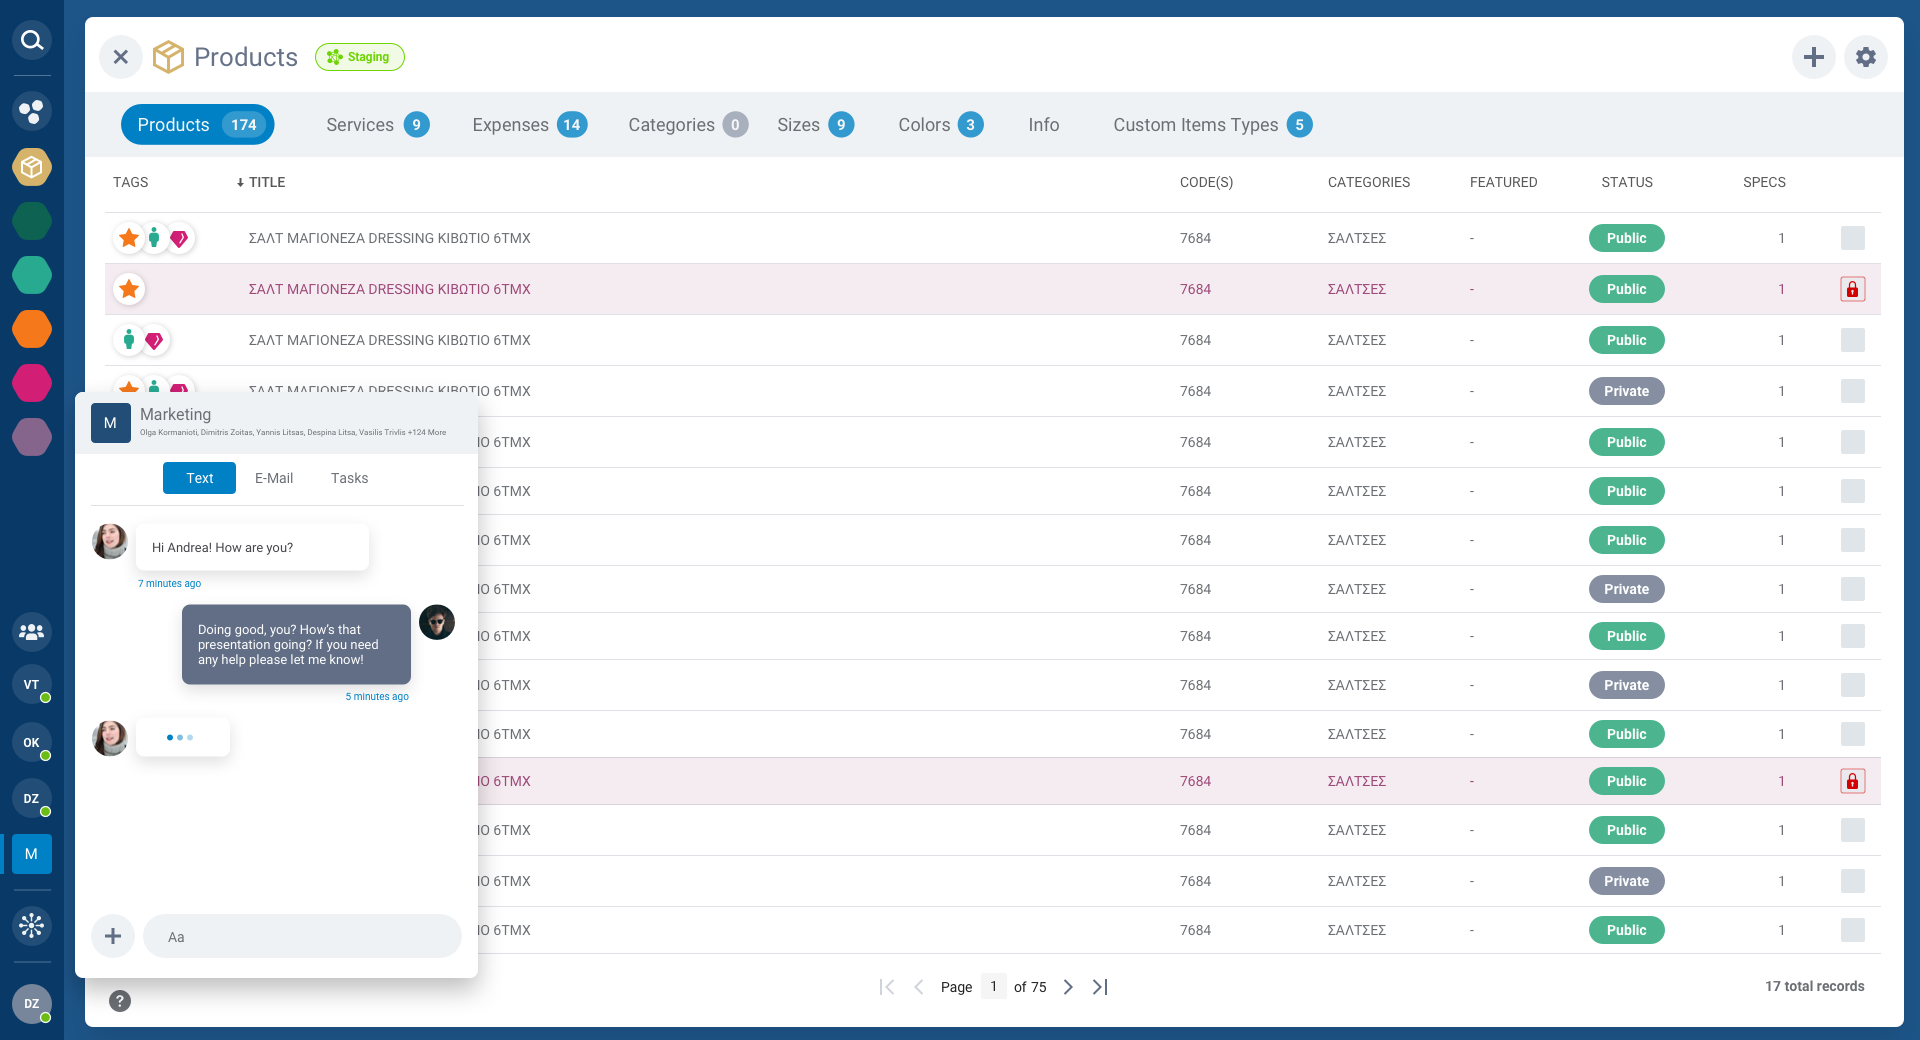
Task: Check the box on the last product row
Action: [x=1852, y=930]
